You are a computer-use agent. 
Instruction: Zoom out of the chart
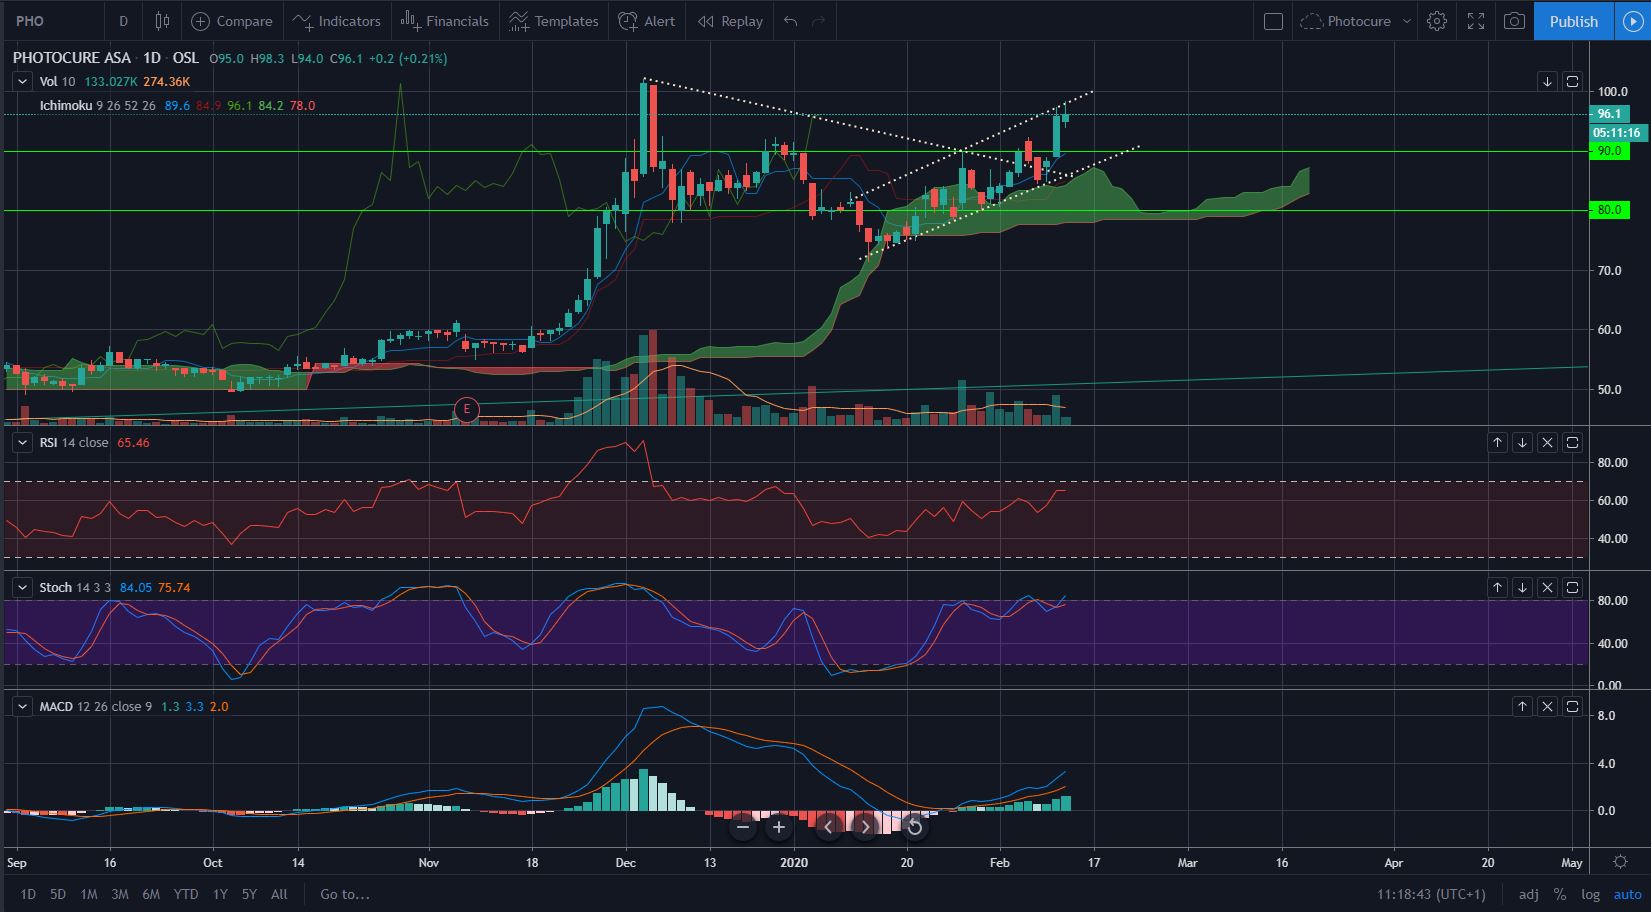(x=743, y=827)
